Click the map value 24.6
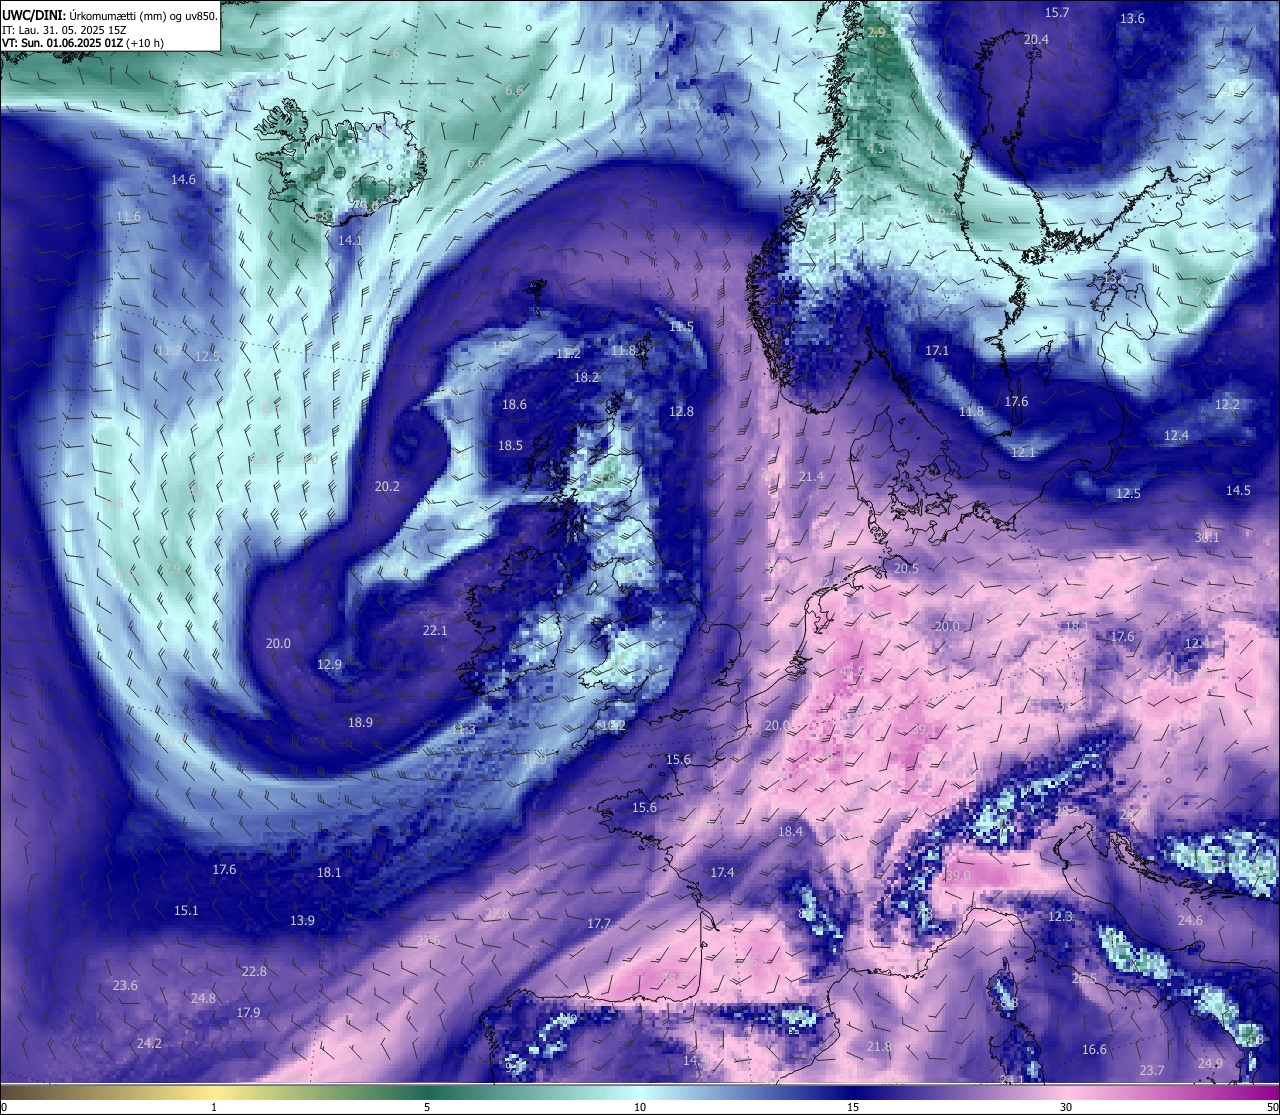The width and height of the screenshot is (1280, 1115). point(1190,921)
